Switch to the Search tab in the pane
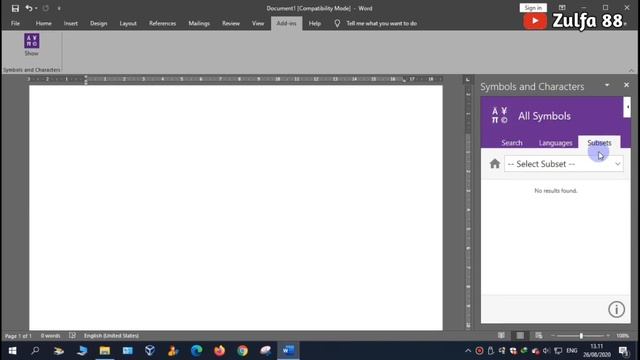 [x=511, y=143]
